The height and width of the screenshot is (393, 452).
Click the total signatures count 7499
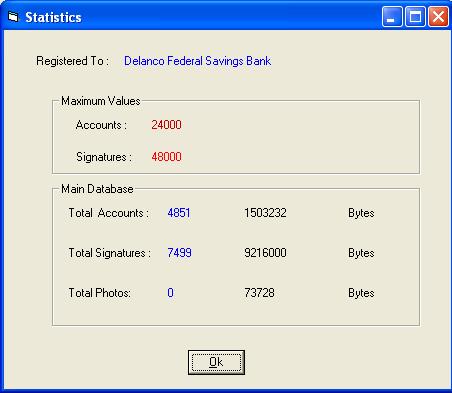[179, 253]
